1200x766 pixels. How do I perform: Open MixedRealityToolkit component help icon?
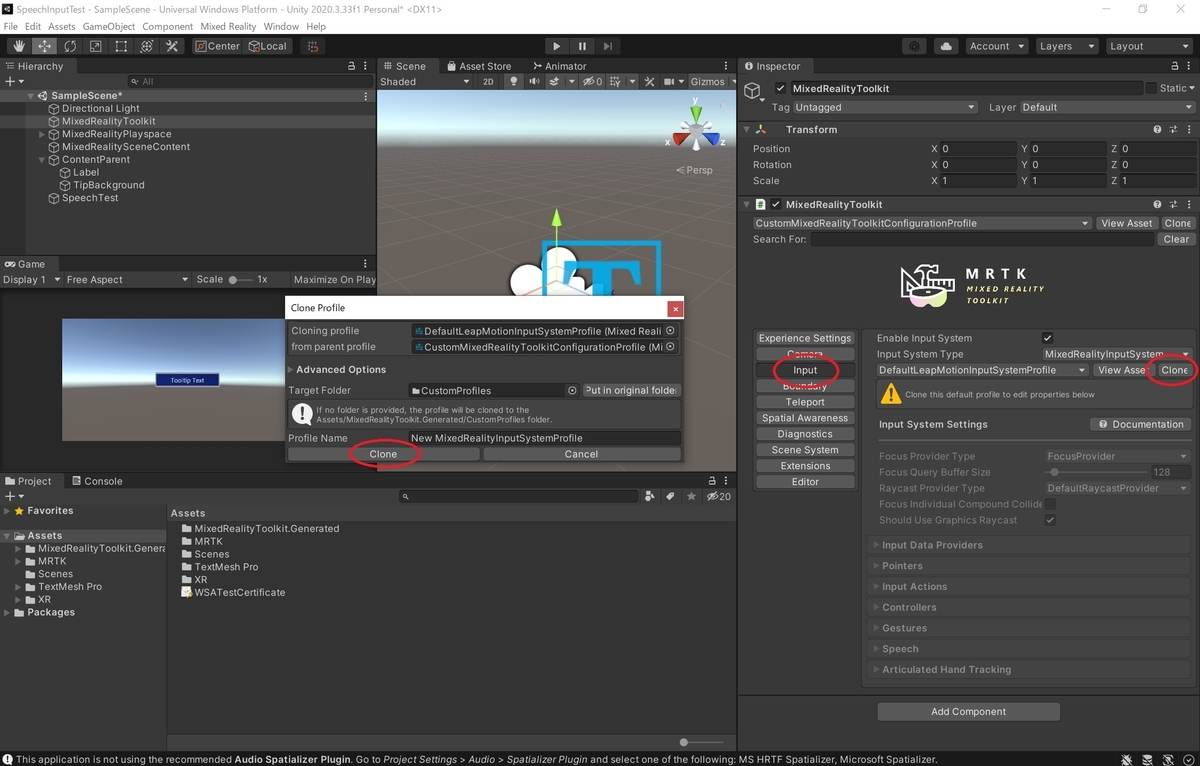1157,204
